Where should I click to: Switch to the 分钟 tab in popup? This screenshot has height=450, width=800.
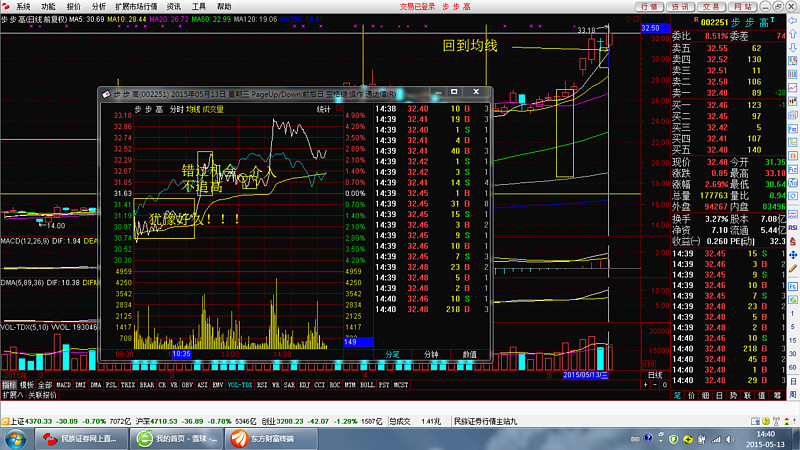tap(431, 354)
